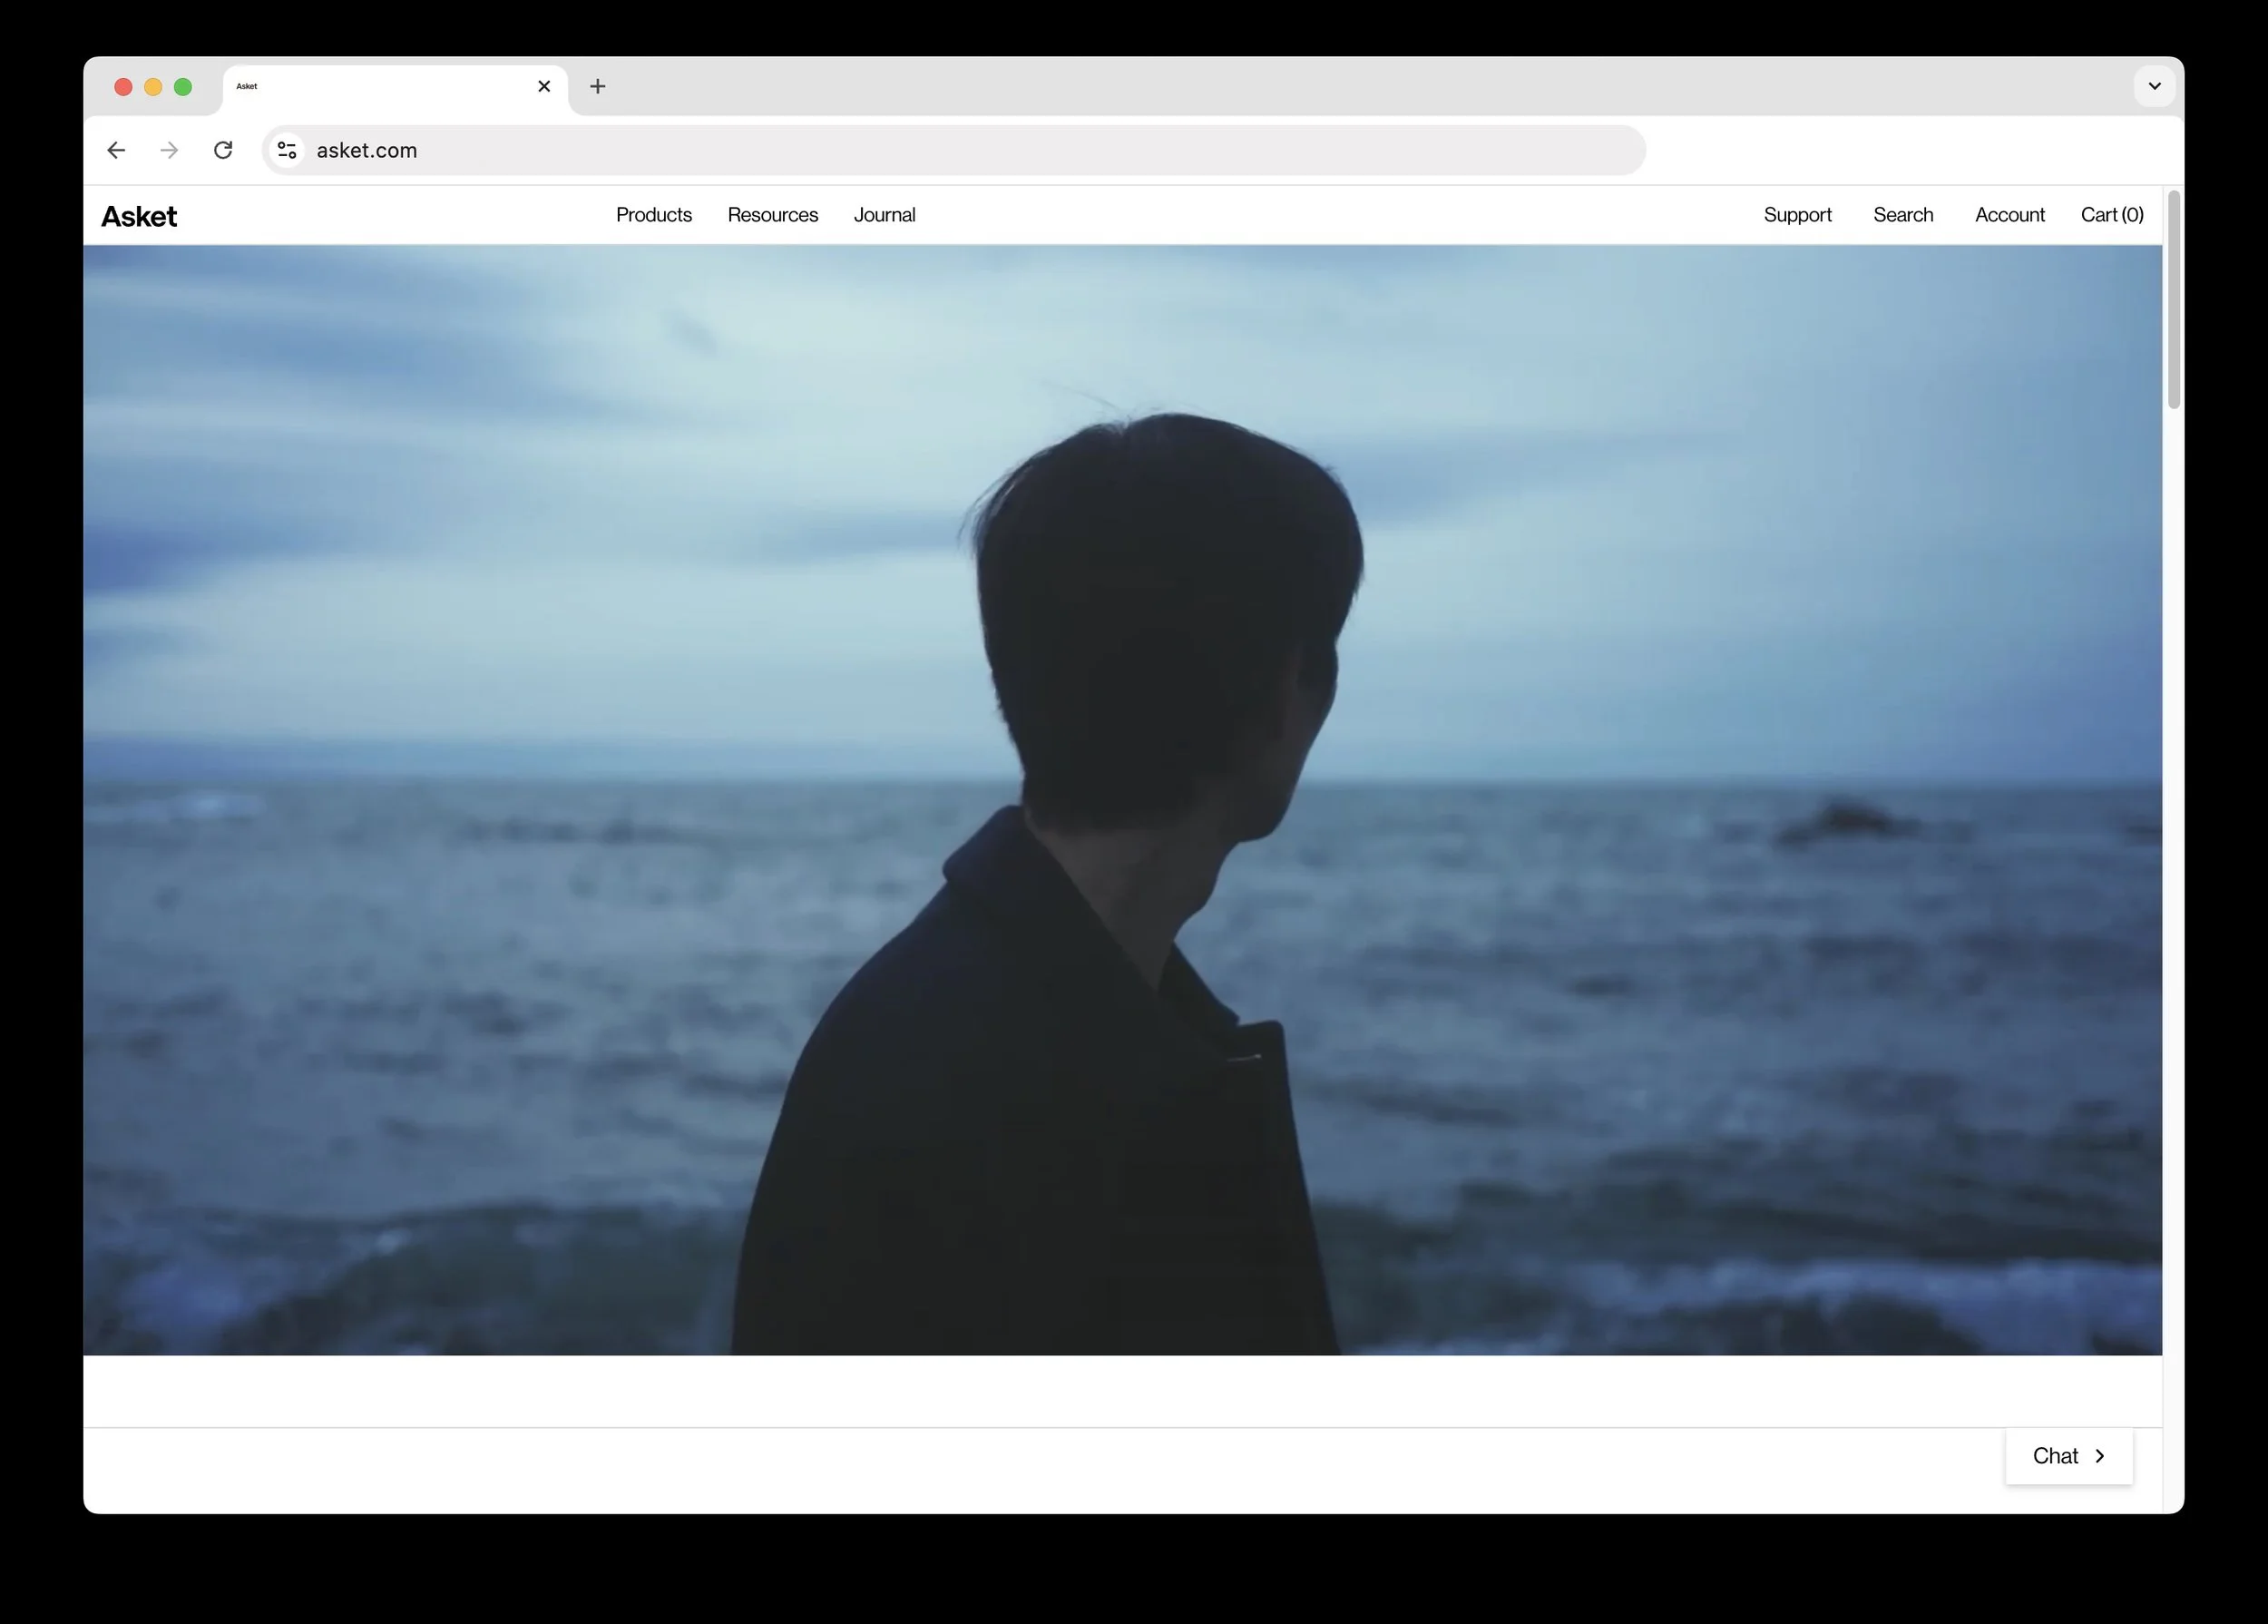Click the Chat arrow chevron
Image resolution: width=2268 pixels, height=1624 pixels.
point(2100,1456)
